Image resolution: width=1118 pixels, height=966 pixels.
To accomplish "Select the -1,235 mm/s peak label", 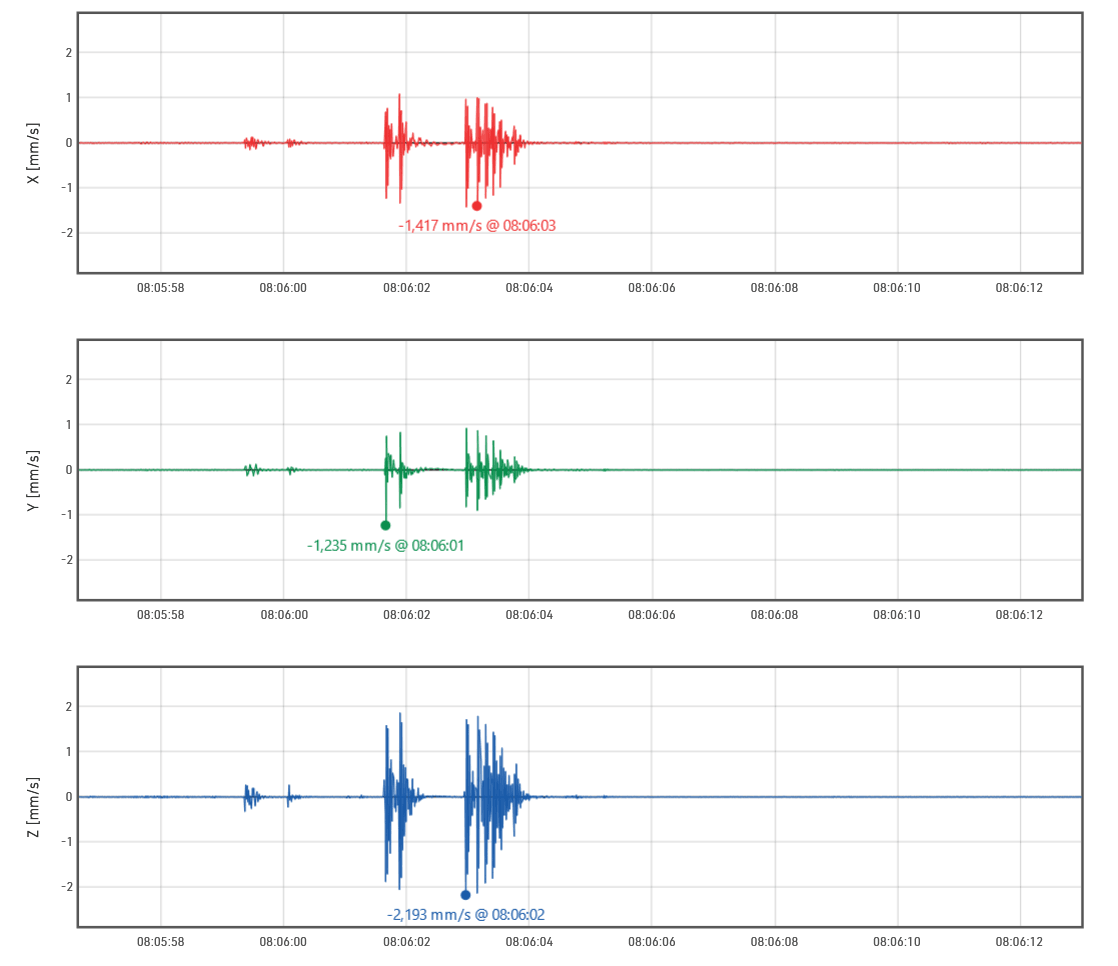I will pyautogui.click(x=385, y=546).
